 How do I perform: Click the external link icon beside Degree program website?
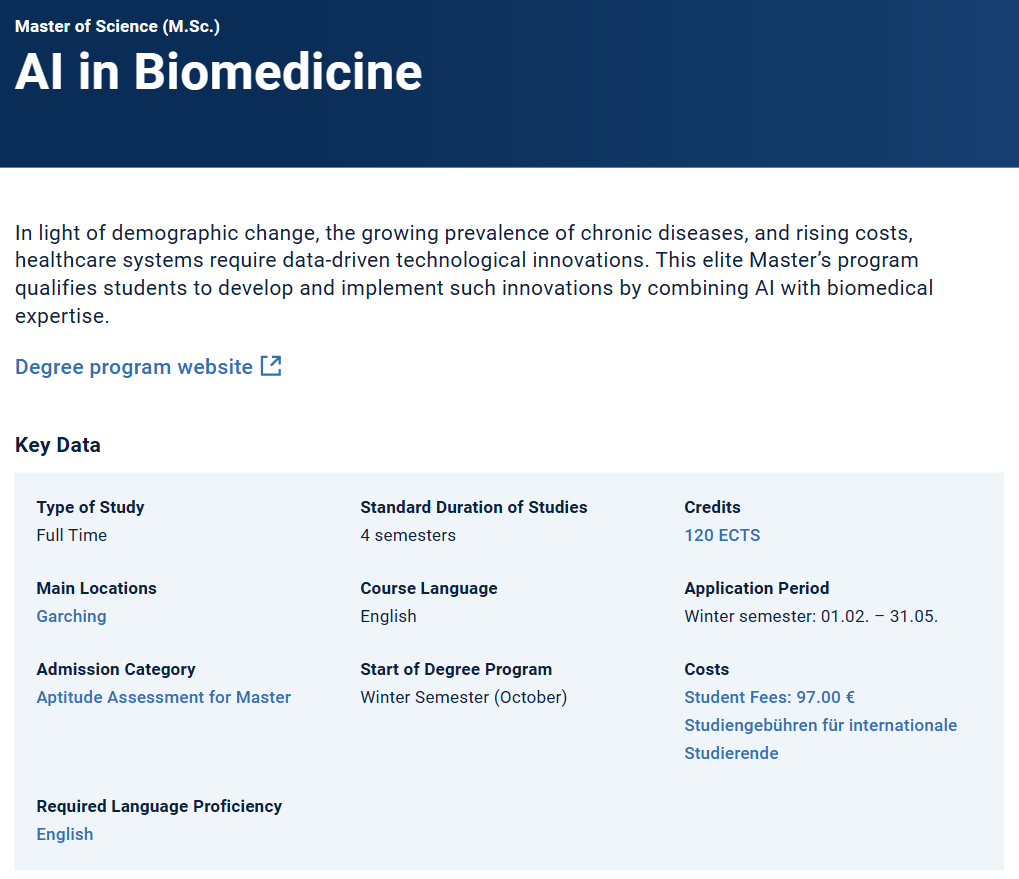(x=271, y=366)
